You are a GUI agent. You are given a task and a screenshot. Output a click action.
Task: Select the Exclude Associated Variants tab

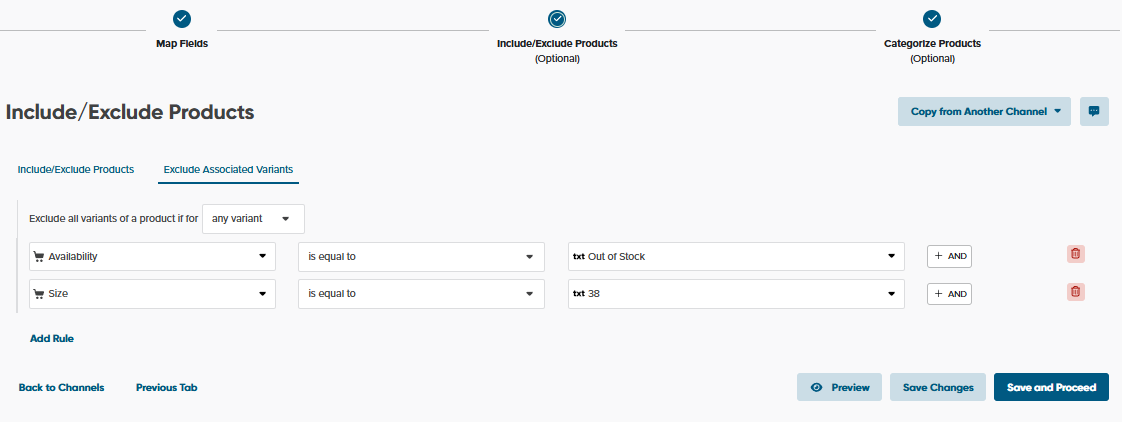[x=228, y=170]
